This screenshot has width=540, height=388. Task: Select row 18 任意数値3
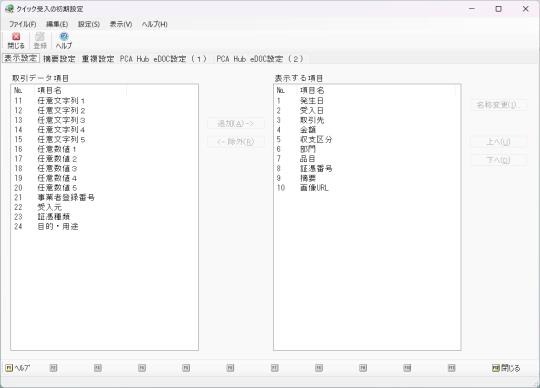coord(104,168)
